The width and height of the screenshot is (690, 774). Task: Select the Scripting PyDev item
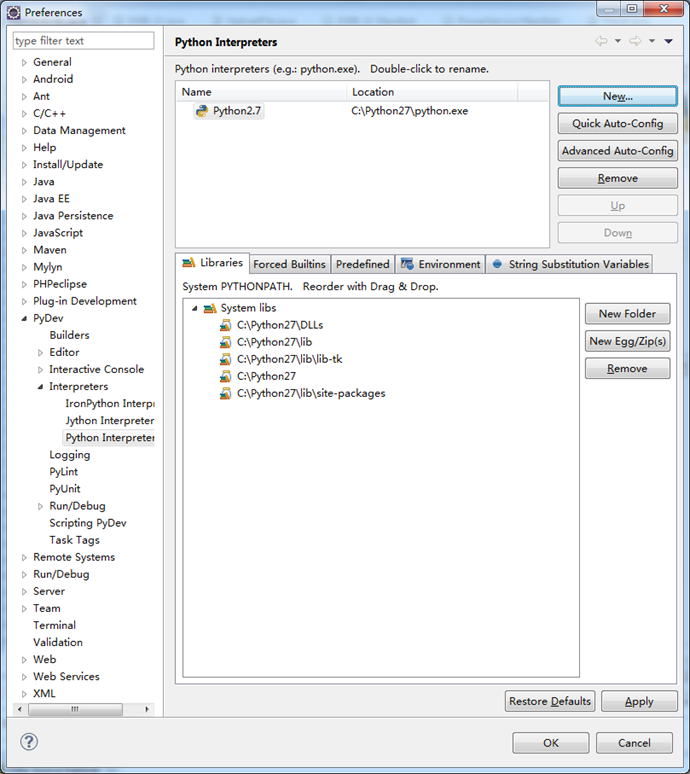(88, 523)
